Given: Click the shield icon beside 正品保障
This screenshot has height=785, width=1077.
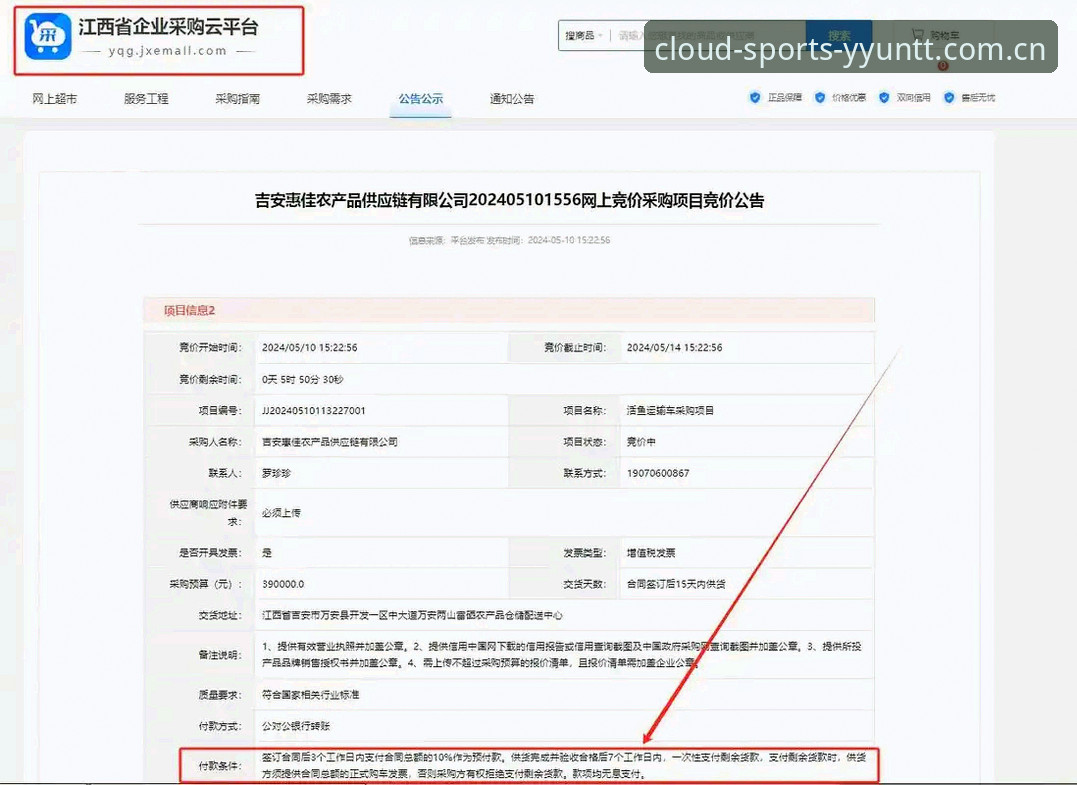Looking at the screenshot, I should coord(755,98).
